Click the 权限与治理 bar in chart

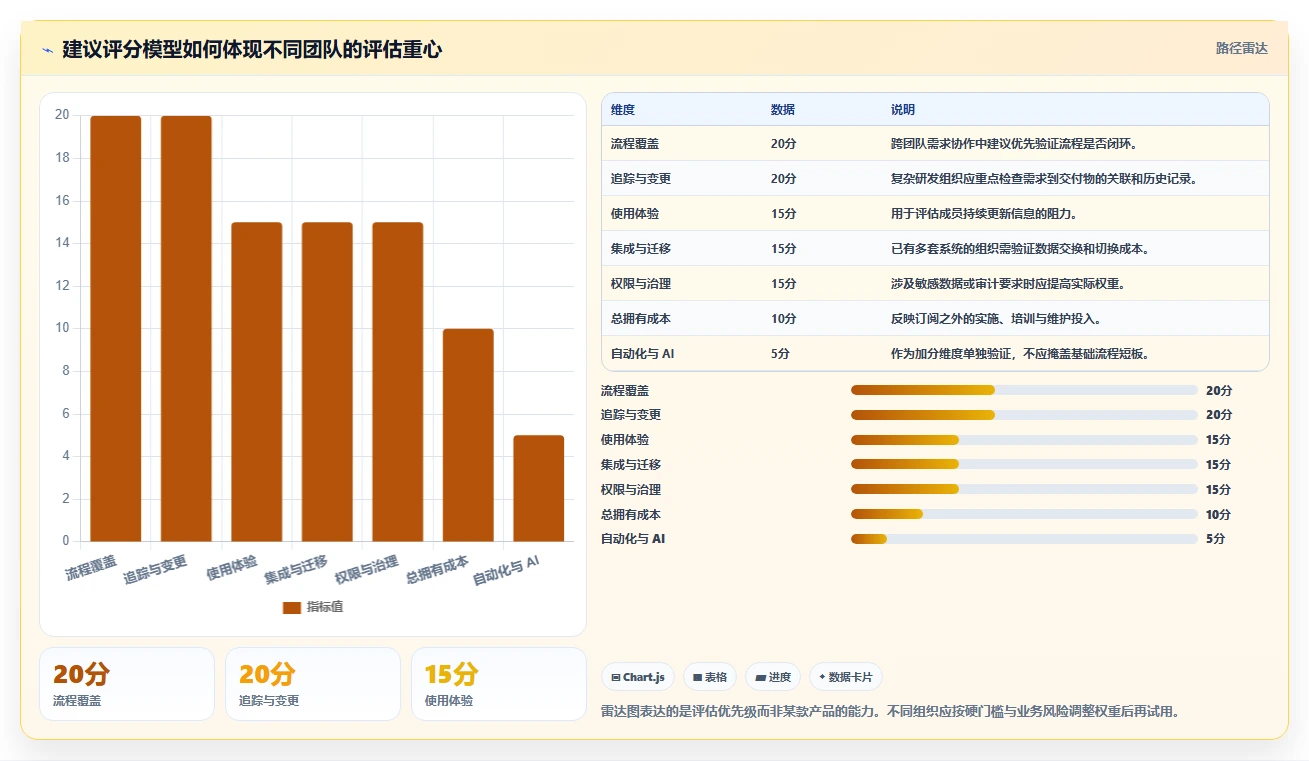click(398, 382)
